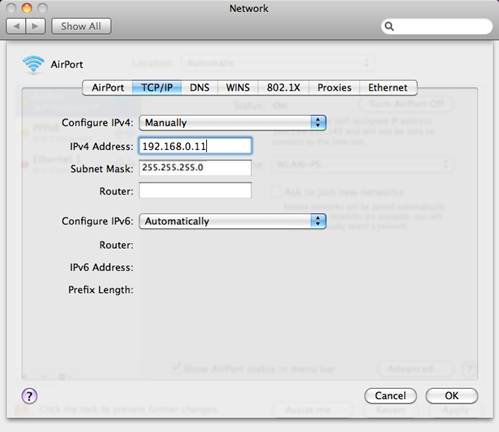The height and width of the screenshot is (432, 499).
Task: Go forward with the right arrow button
Action: (x=35, y=26)
